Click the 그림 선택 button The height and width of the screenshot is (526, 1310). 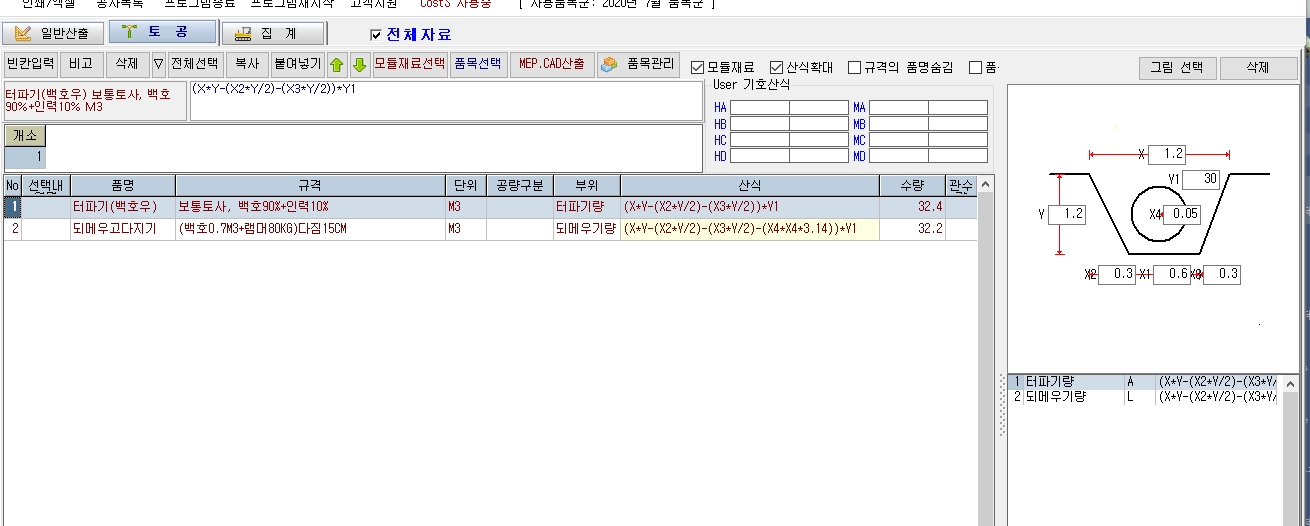point(1177,68)
